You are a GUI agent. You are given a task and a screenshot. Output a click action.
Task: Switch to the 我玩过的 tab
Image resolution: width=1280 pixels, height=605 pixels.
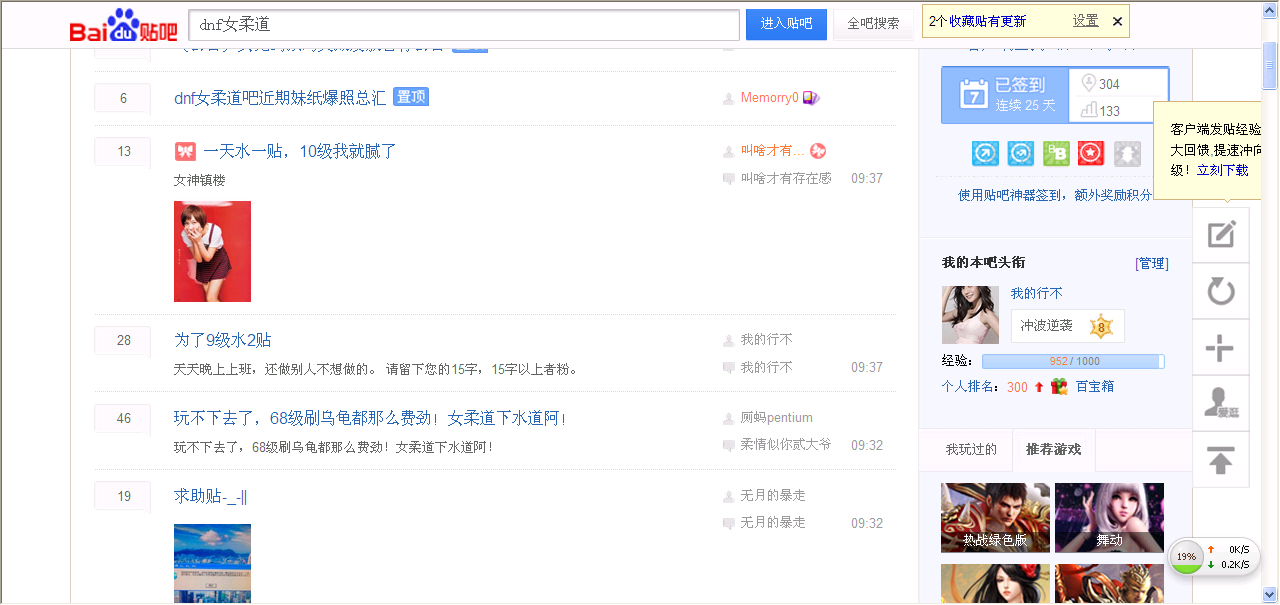point(971,449)
